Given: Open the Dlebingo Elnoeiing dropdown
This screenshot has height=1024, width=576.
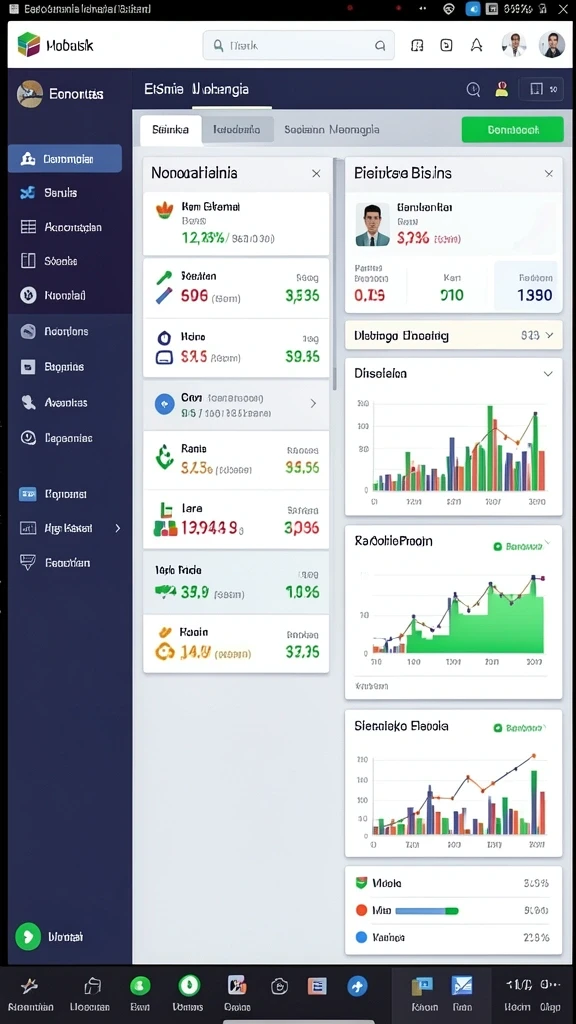Looking at the screenshot, I should [453, 336].
